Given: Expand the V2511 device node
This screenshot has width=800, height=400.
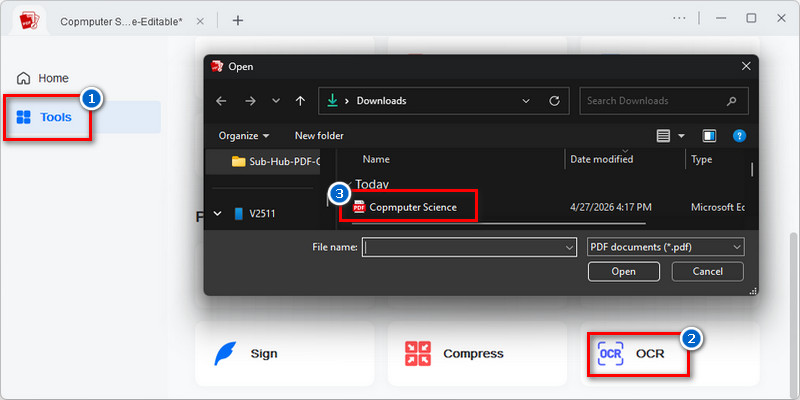Looking at the screenshot, I should coord(217,214).
